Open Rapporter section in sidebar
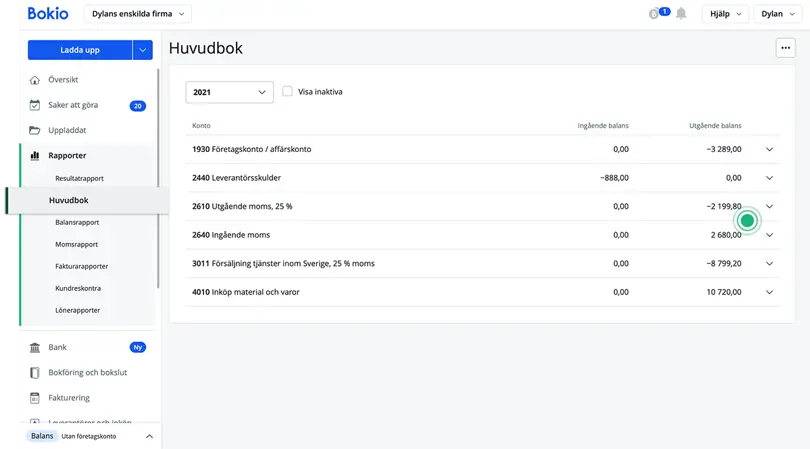 point(67,156)
